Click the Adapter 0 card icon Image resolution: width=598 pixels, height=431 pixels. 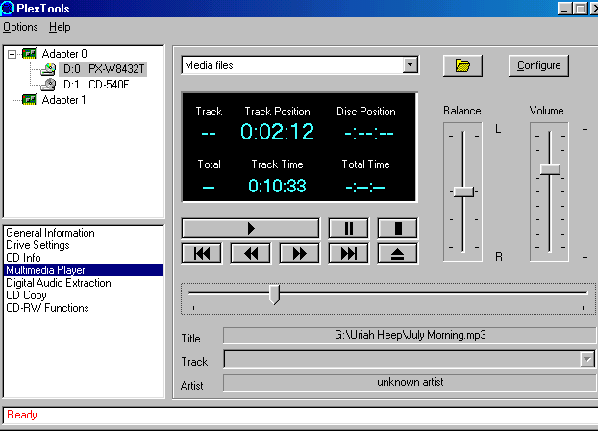(29, 54)
